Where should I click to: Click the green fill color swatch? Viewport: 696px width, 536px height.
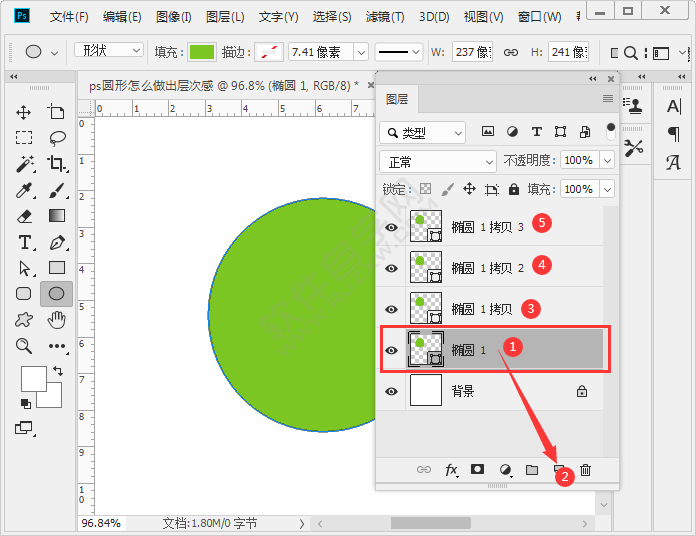[x=202, y=52]
